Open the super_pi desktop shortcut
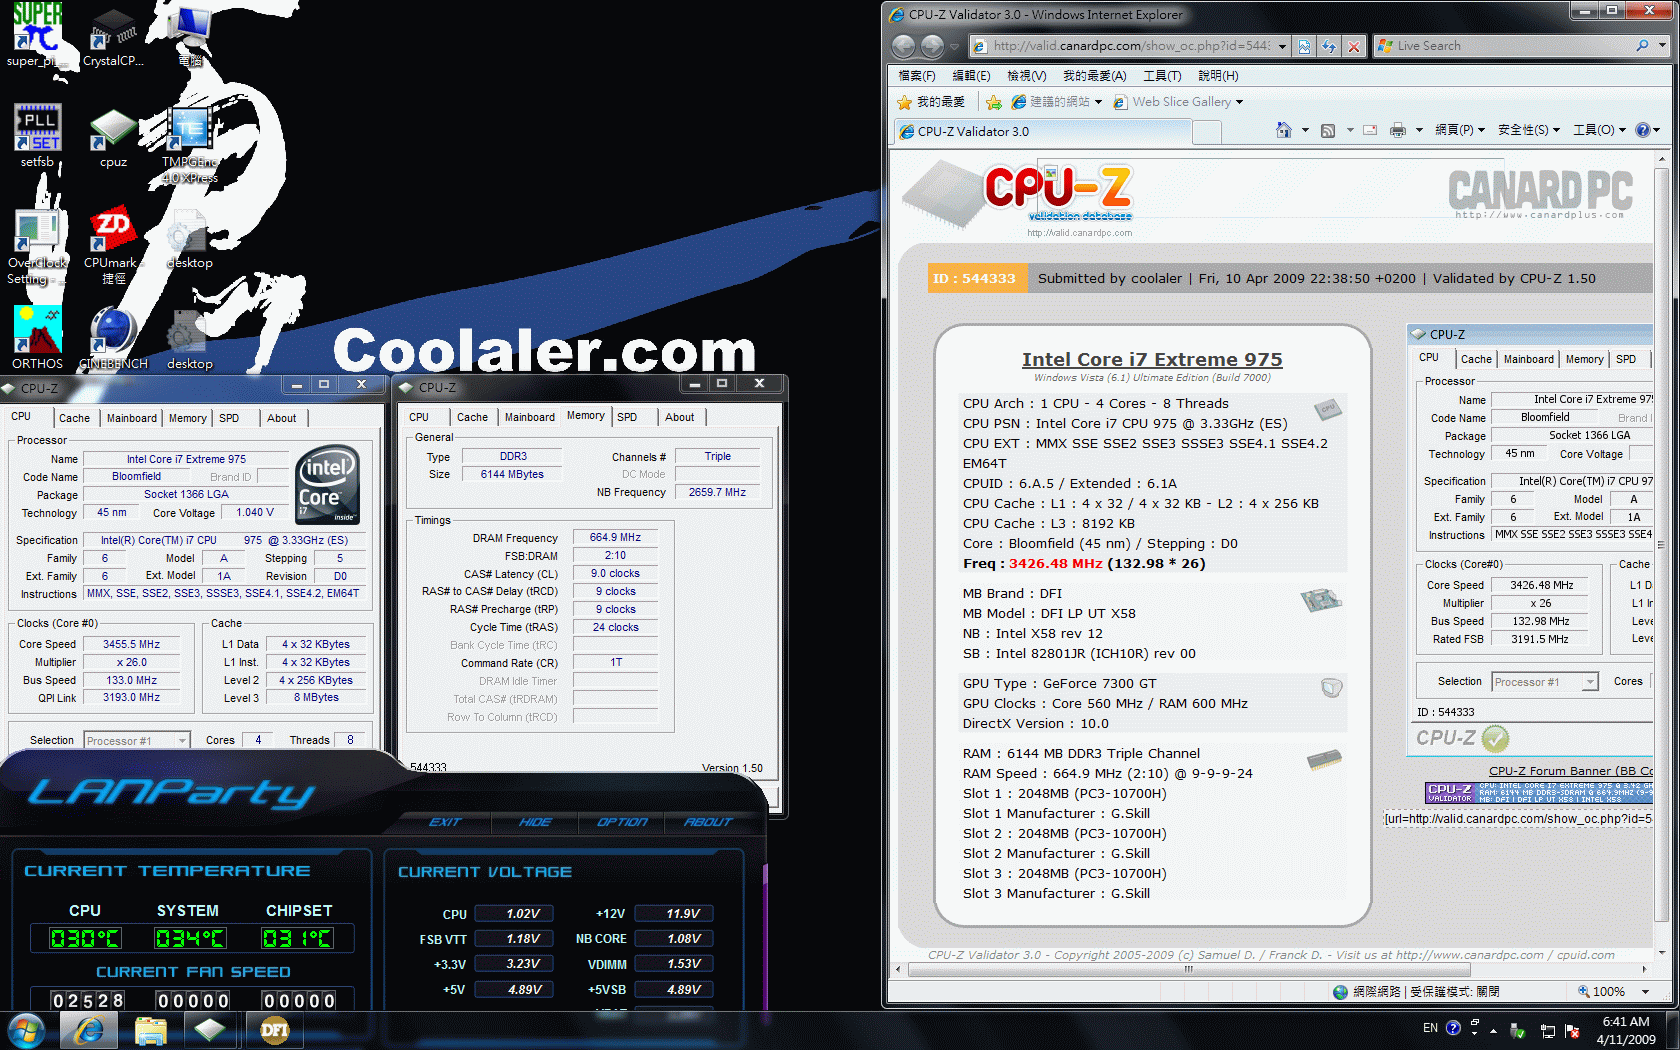 [x=37, y=35]
